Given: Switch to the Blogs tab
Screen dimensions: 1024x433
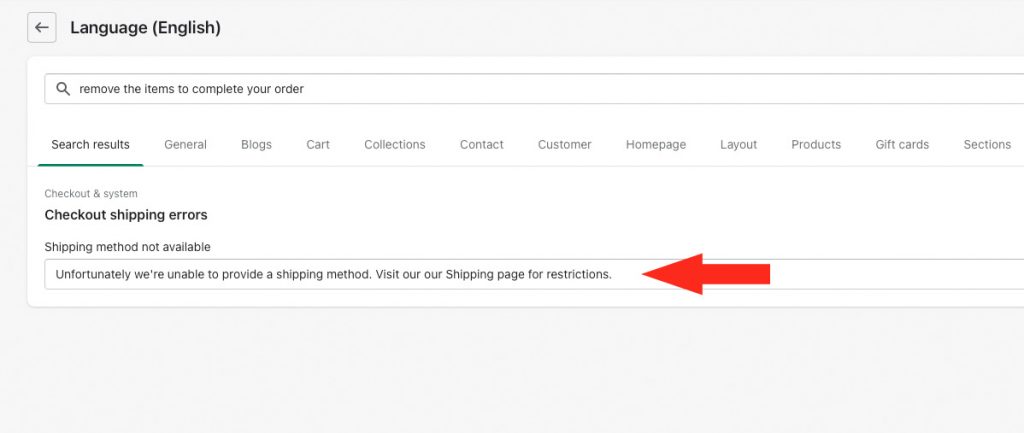Looking at the screenshot, I should click(256, 145).
